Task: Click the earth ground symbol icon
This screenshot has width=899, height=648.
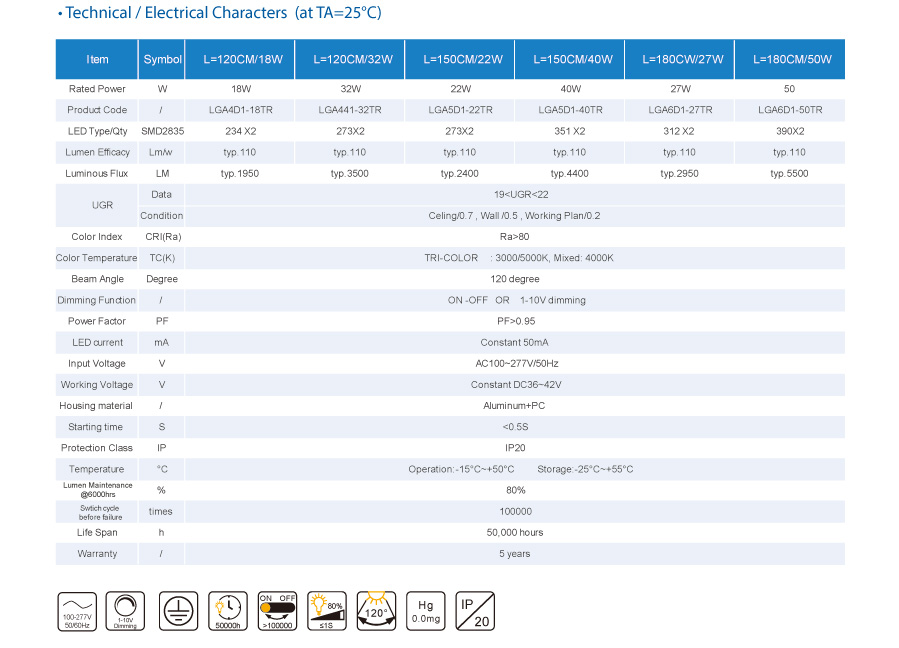Action: click(x=179, y=610)
